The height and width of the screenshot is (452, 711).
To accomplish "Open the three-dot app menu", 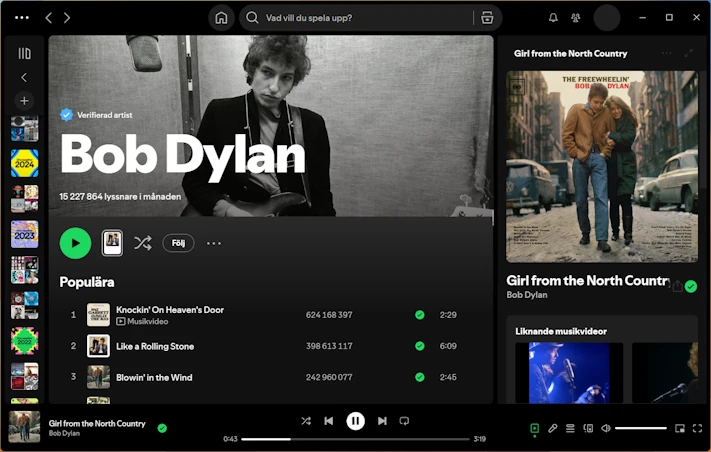I will pyautogui.click(x=22, y=18).
